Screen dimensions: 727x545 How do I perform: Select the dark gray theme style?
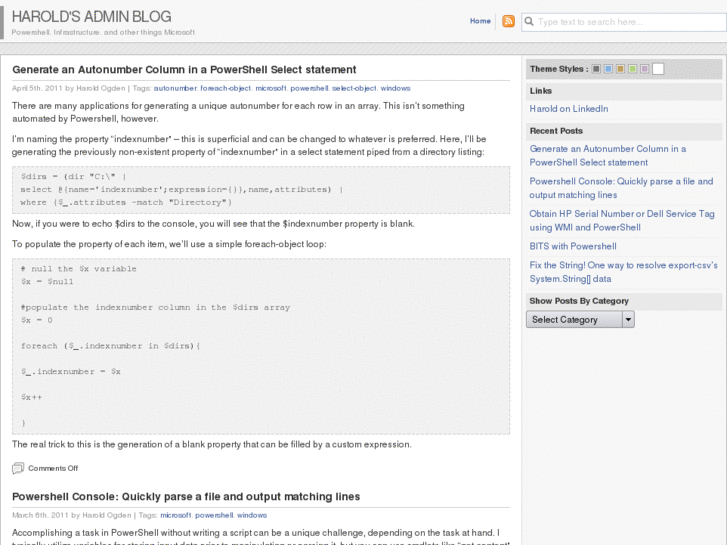pos(596,69)
